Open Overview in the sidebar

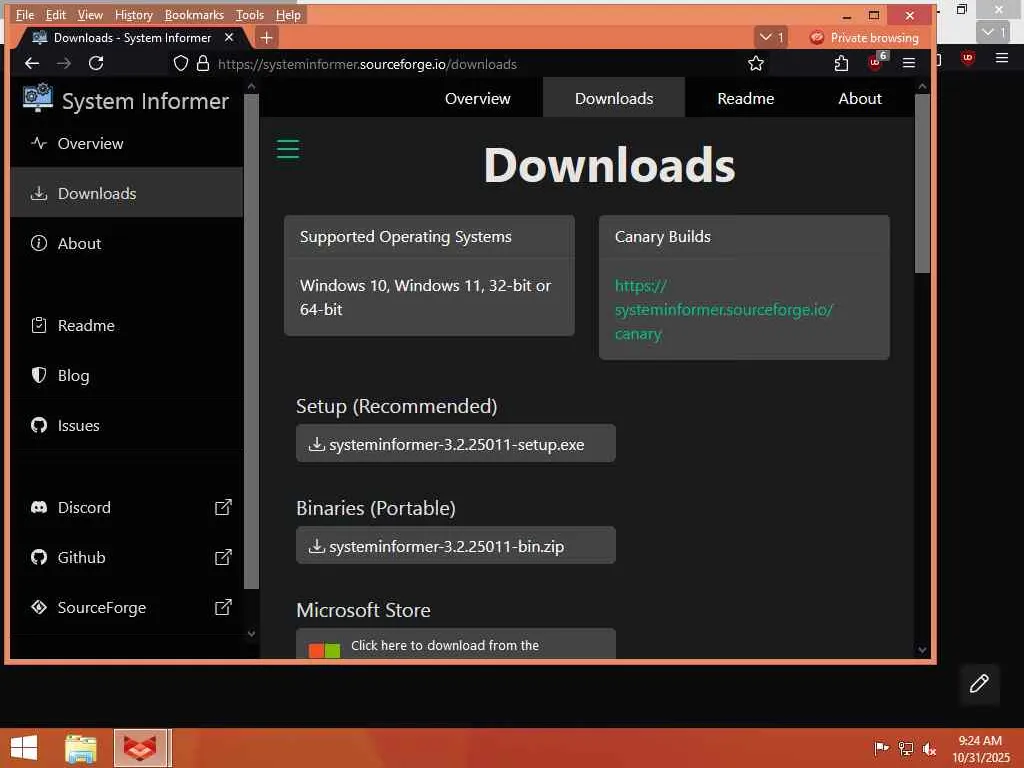(x=127, y=144)
